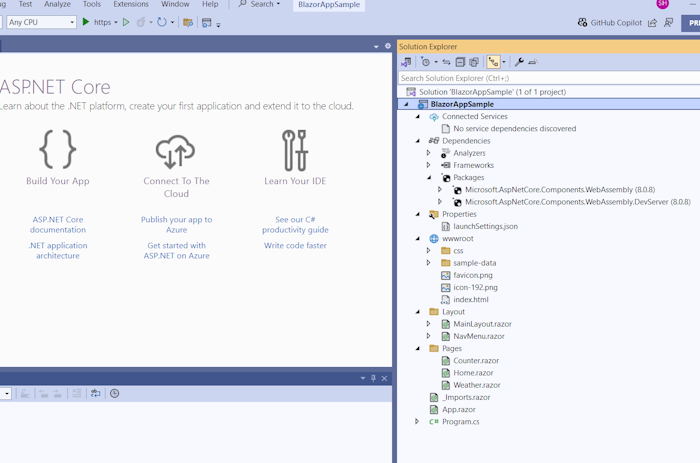This screenshot has height=463, width=700.
Task: Open the Tools menu
Action: point(92,4)
